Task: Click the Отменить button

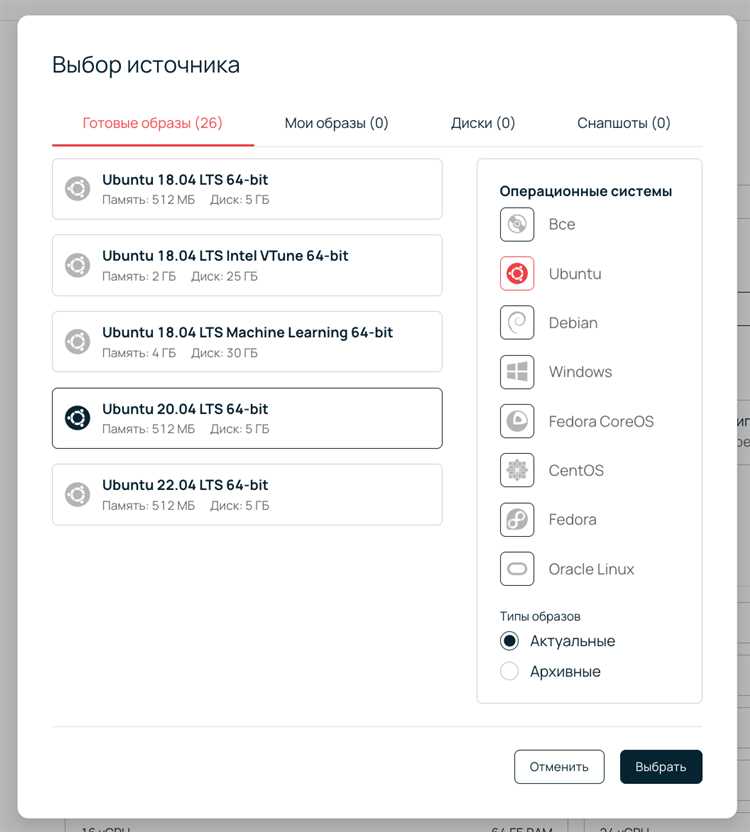Action: pos(559,767)
